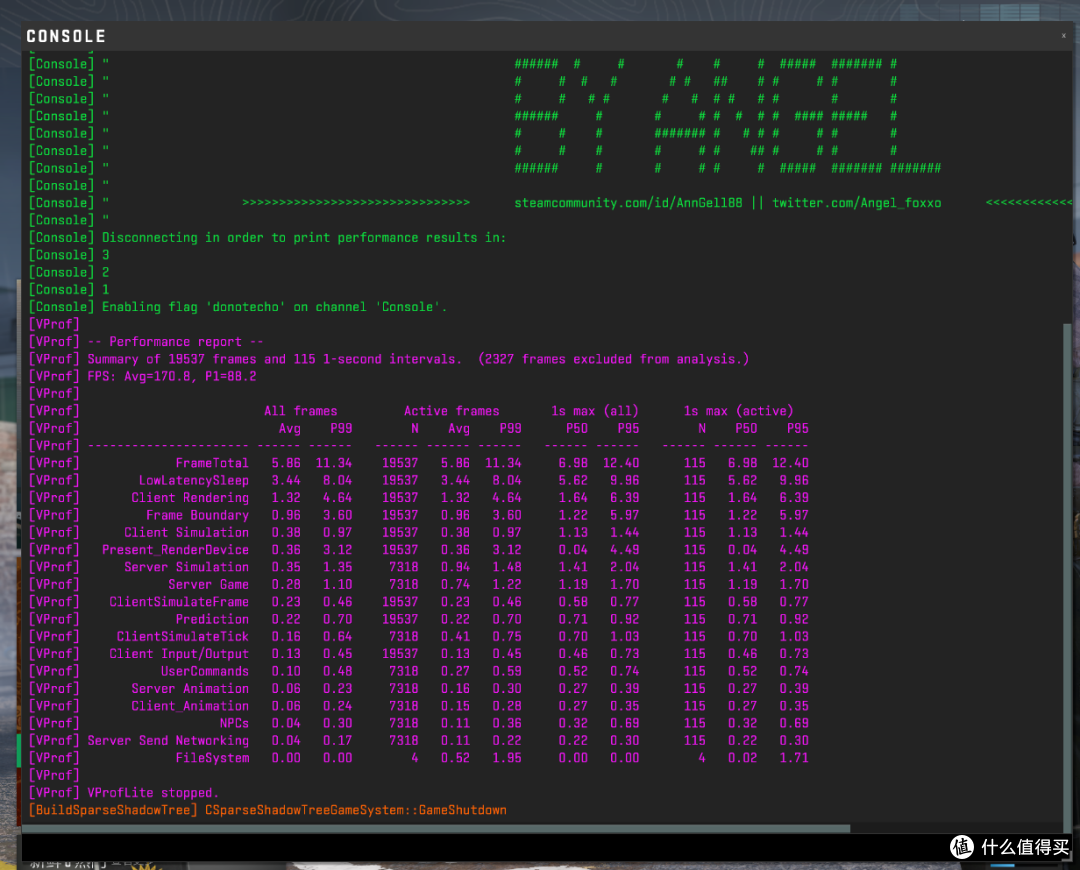Click the 'All frames' column header
This screenshot has width=1080, height=870.
tap(300, 411)
